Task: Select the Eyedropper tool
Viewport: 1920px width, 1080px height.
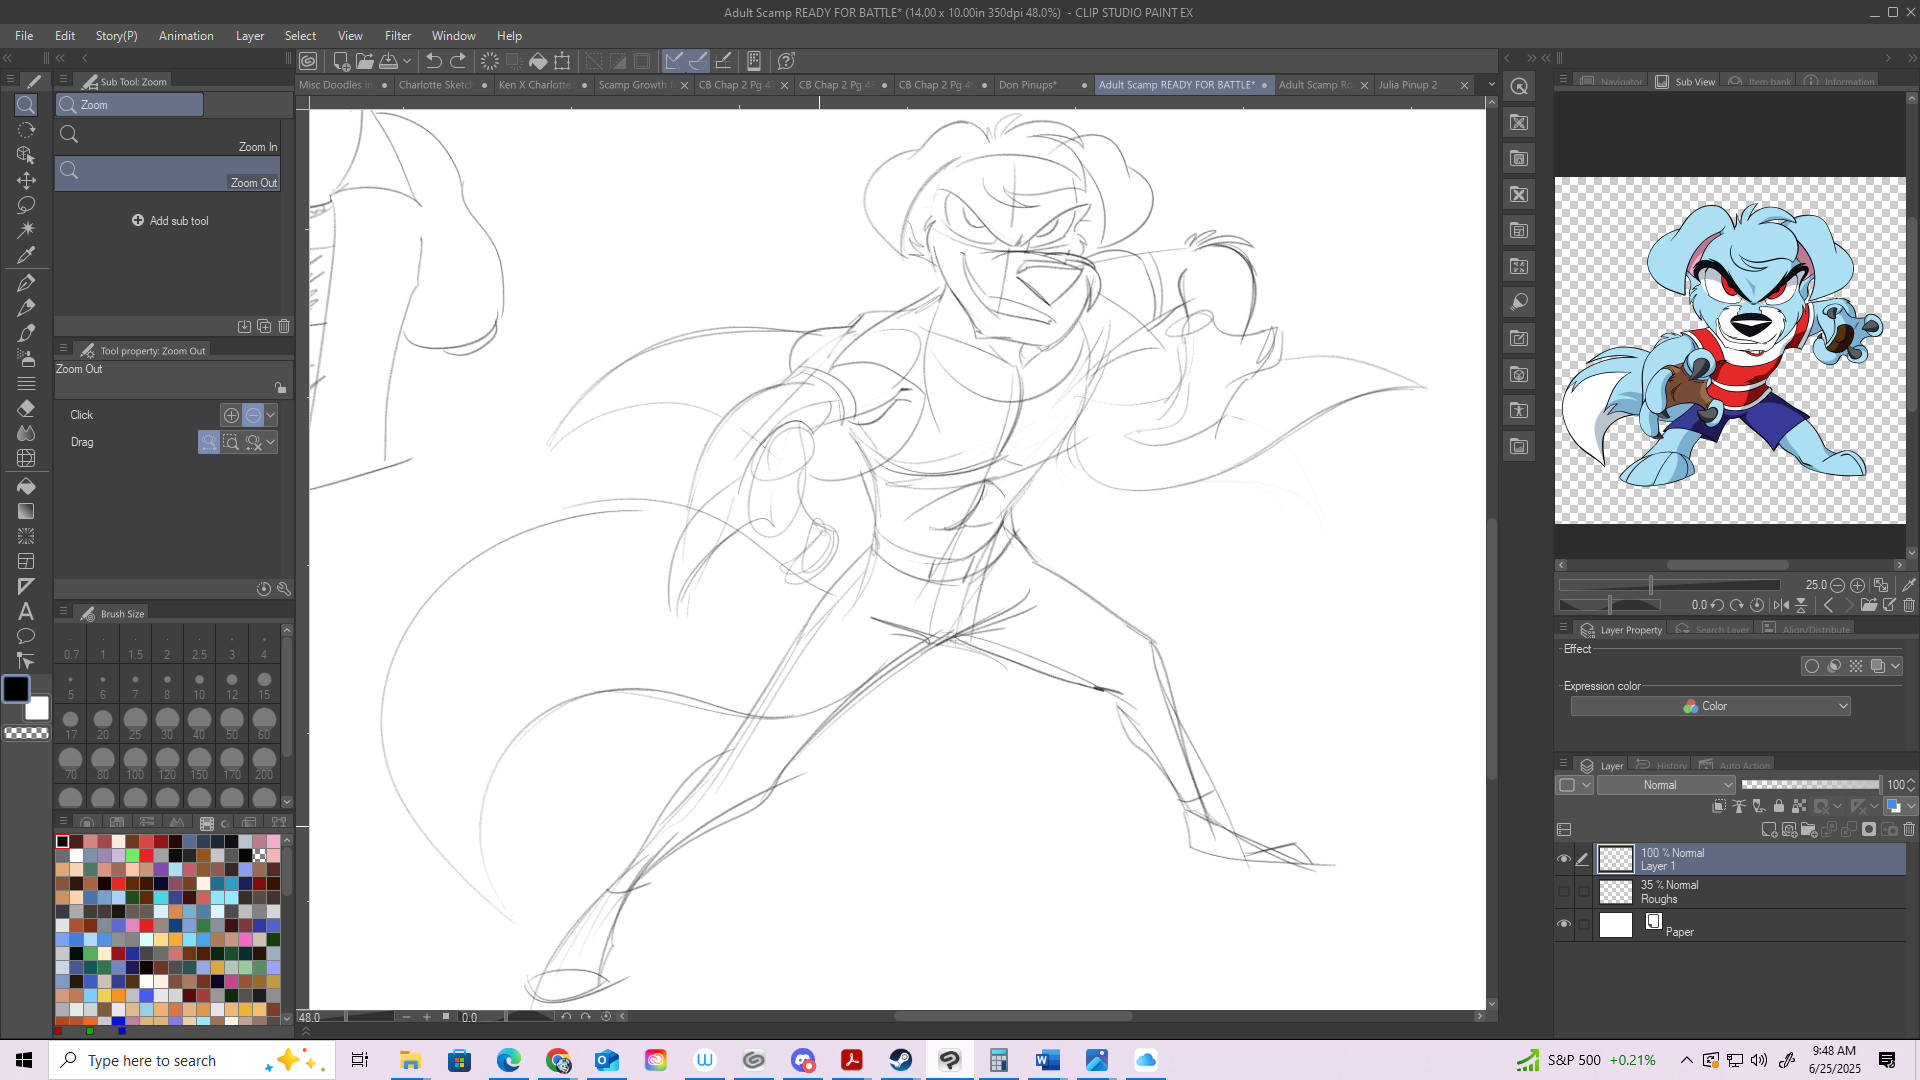Action: pos(26,255)
